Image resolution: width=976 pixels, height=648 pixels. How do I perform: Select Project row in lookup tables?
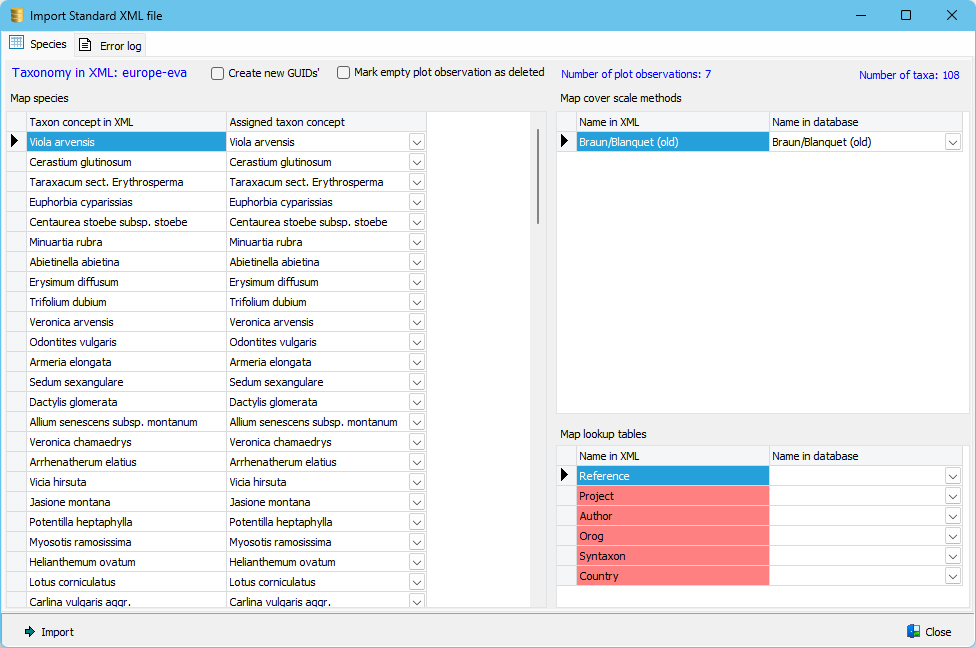tap(673, 496)
